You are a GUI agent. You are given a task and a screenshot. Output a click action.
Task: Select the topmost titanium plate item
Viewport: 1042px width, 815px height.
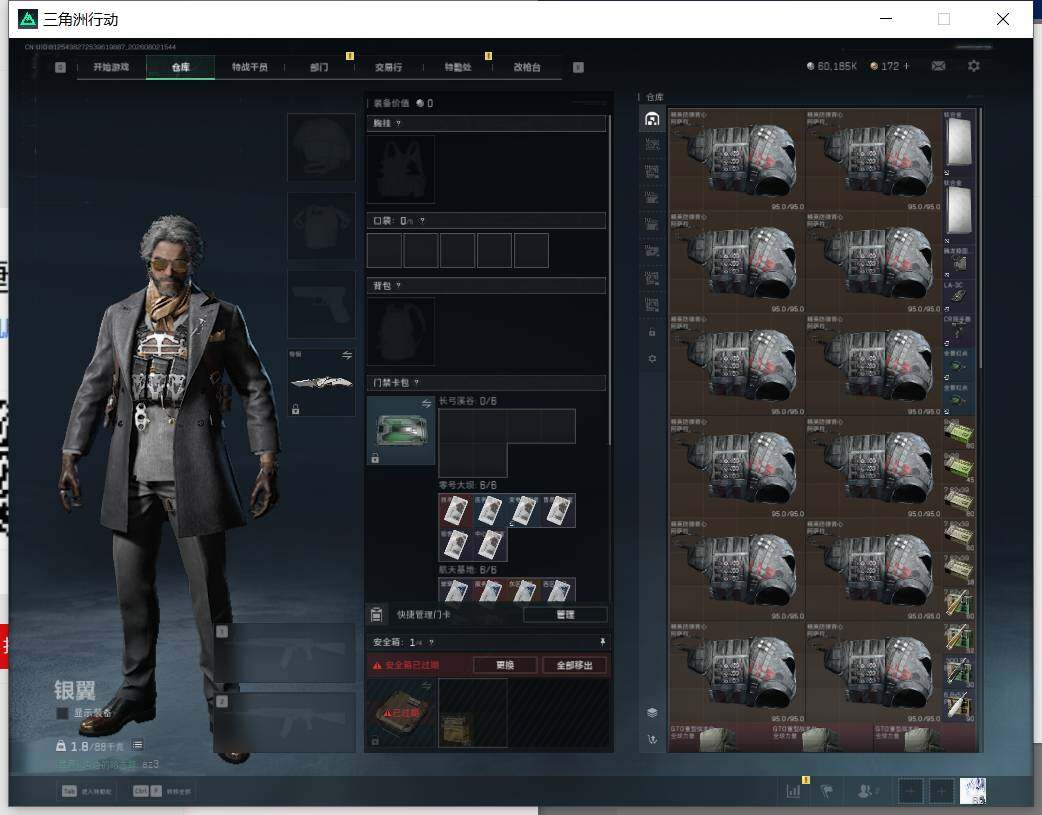tap(959, 143)
